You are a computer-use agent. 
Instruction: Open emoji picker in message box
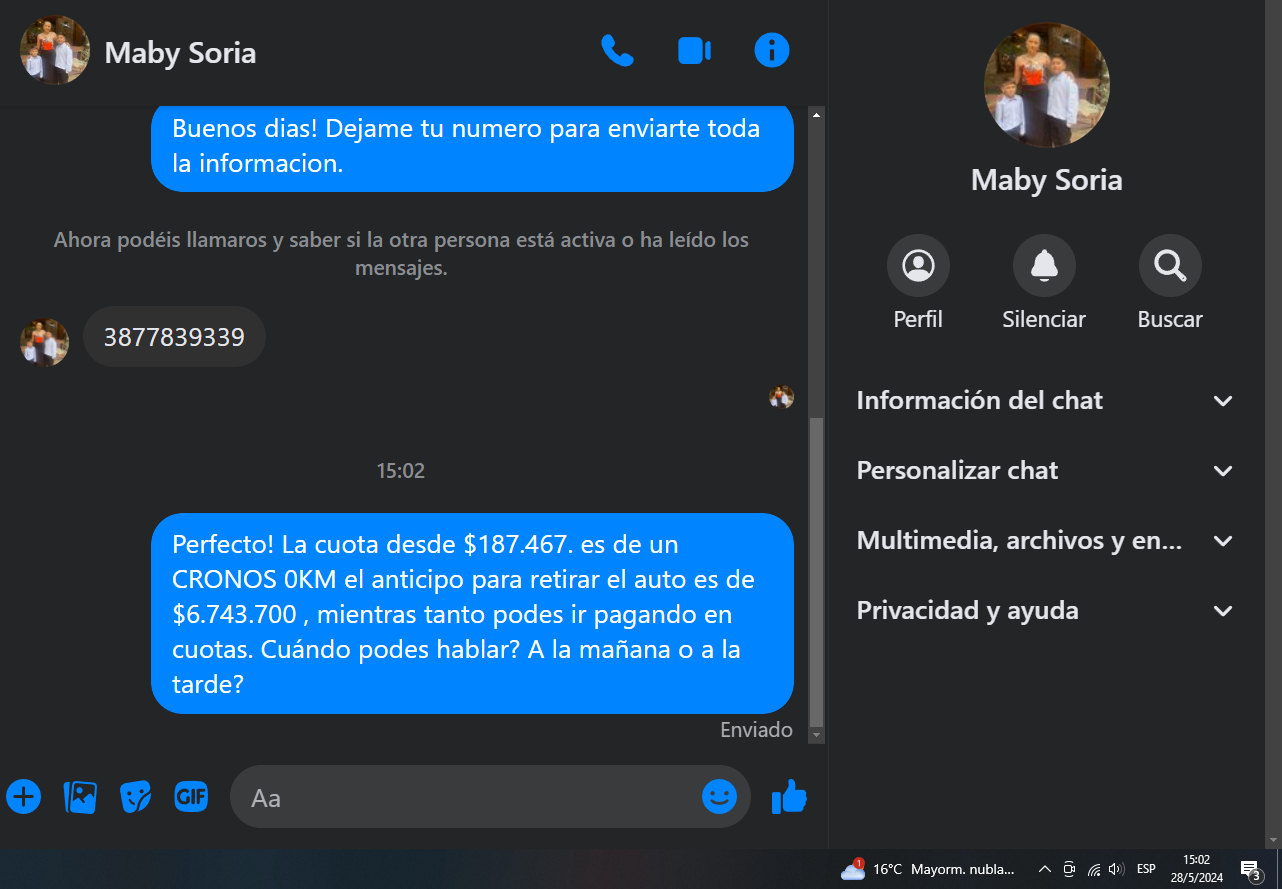pyautogui.click(x=719, y=797)
